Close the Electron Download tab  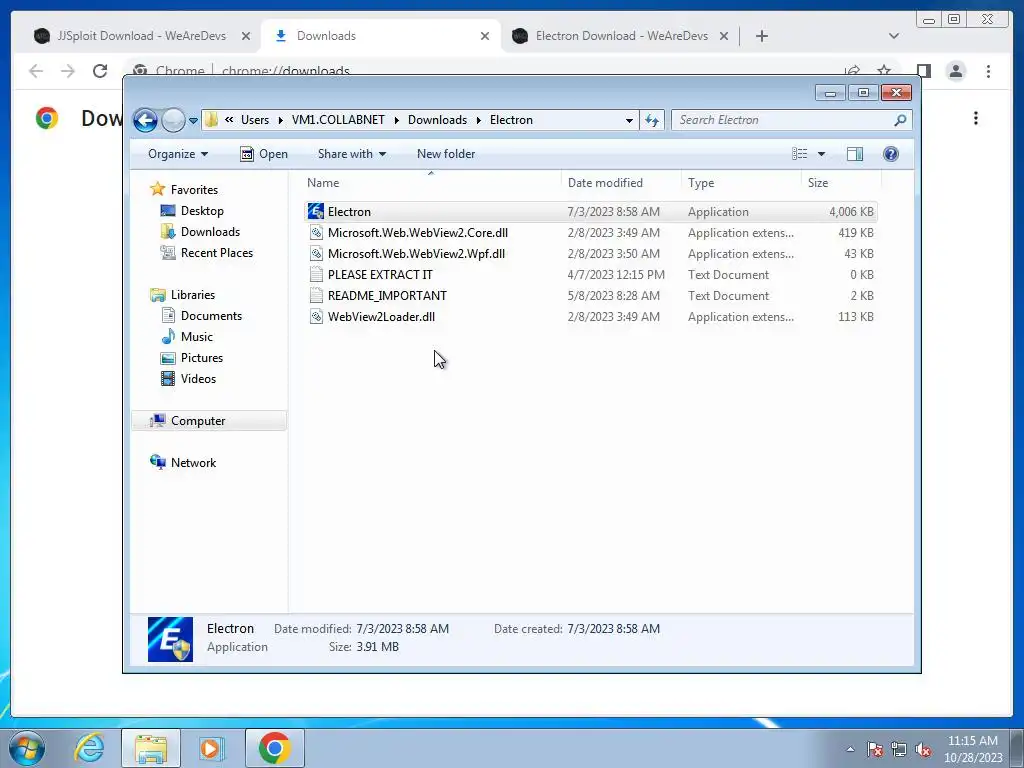click(724, 37)
